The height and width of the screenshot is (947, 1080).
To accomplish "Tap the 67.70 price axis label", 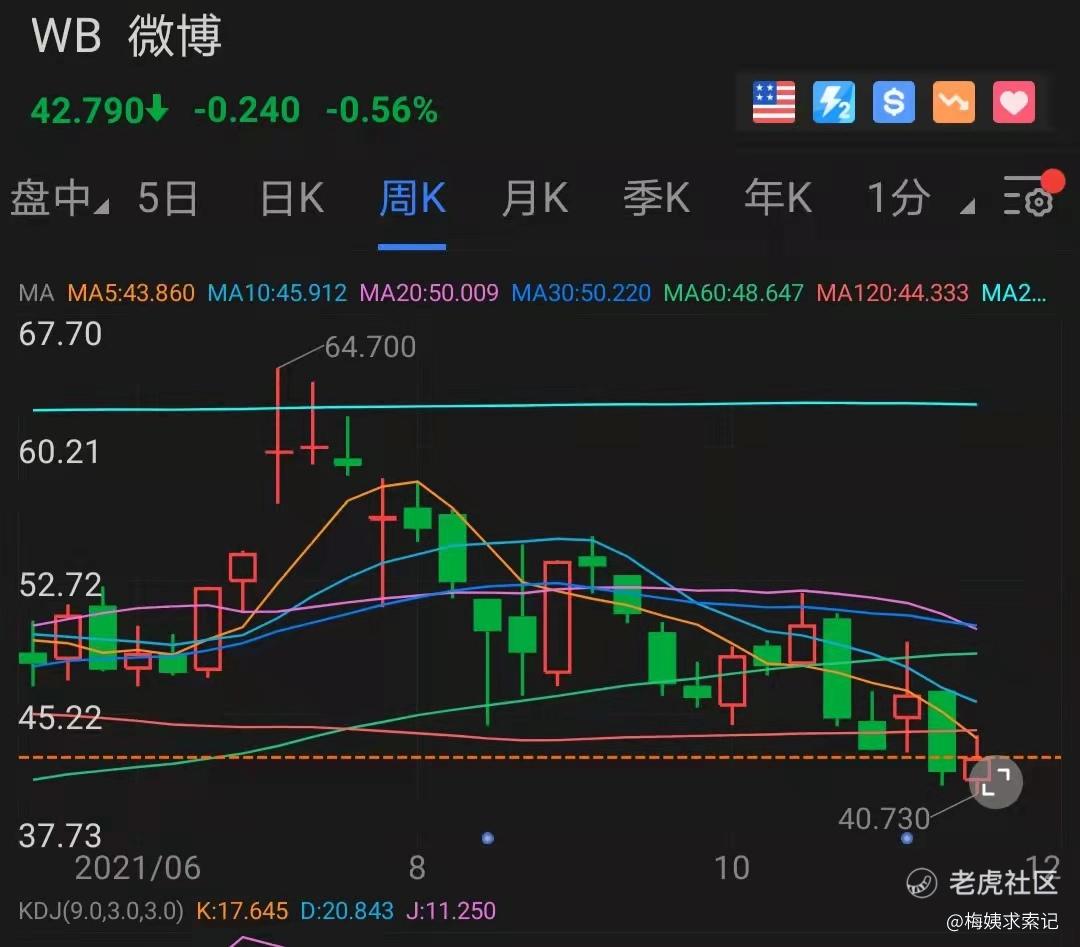I will pos(60,334).
